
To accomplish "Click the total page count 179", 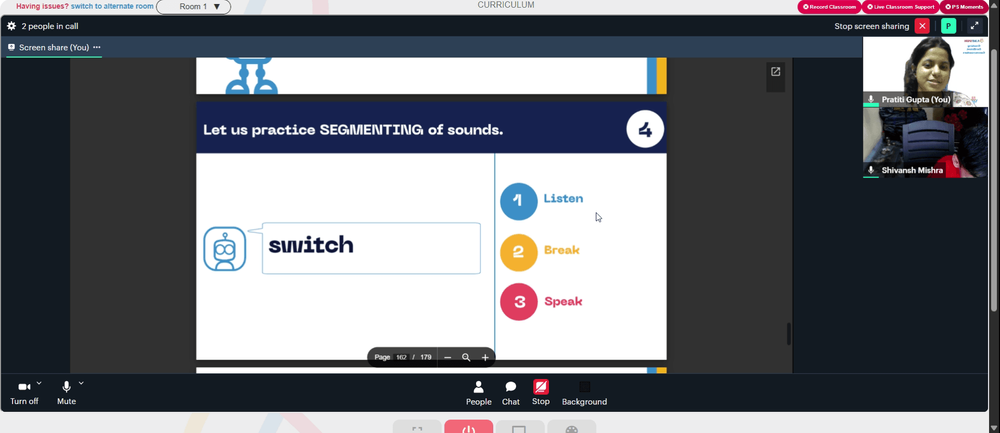I will [425, 357].
